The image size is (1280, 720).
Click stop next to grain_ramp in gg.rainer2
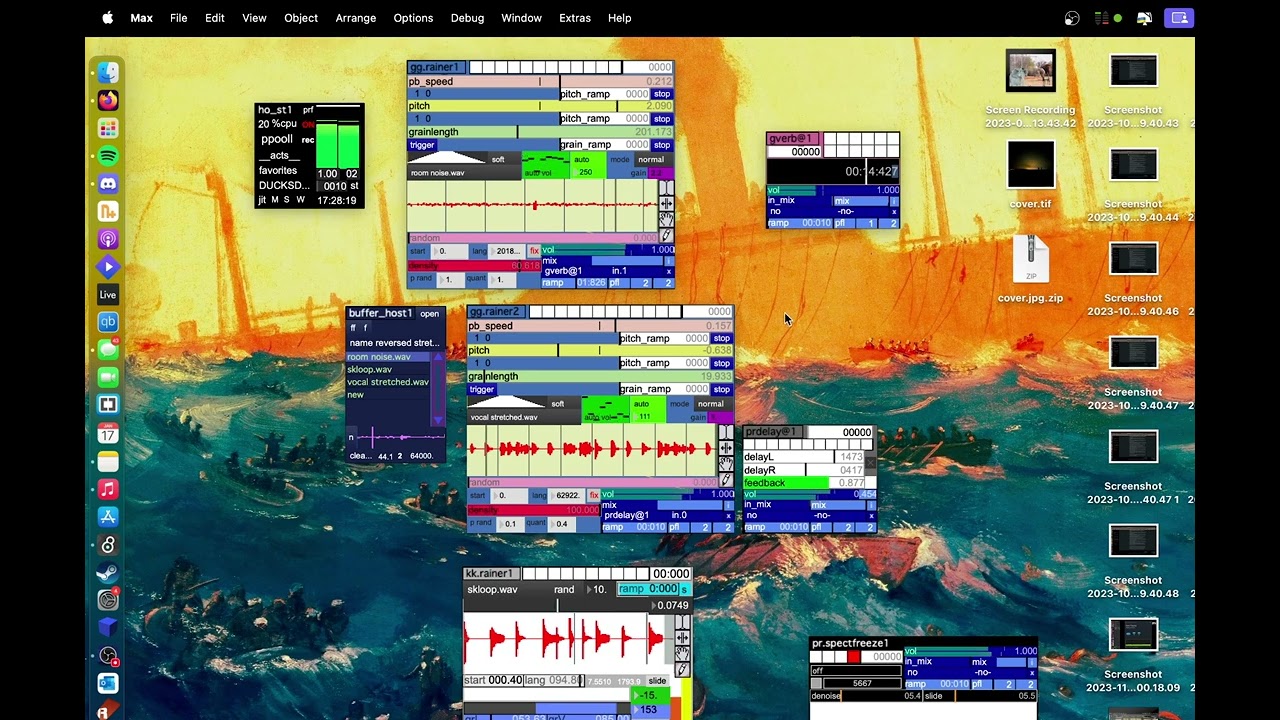pos(721,389)
